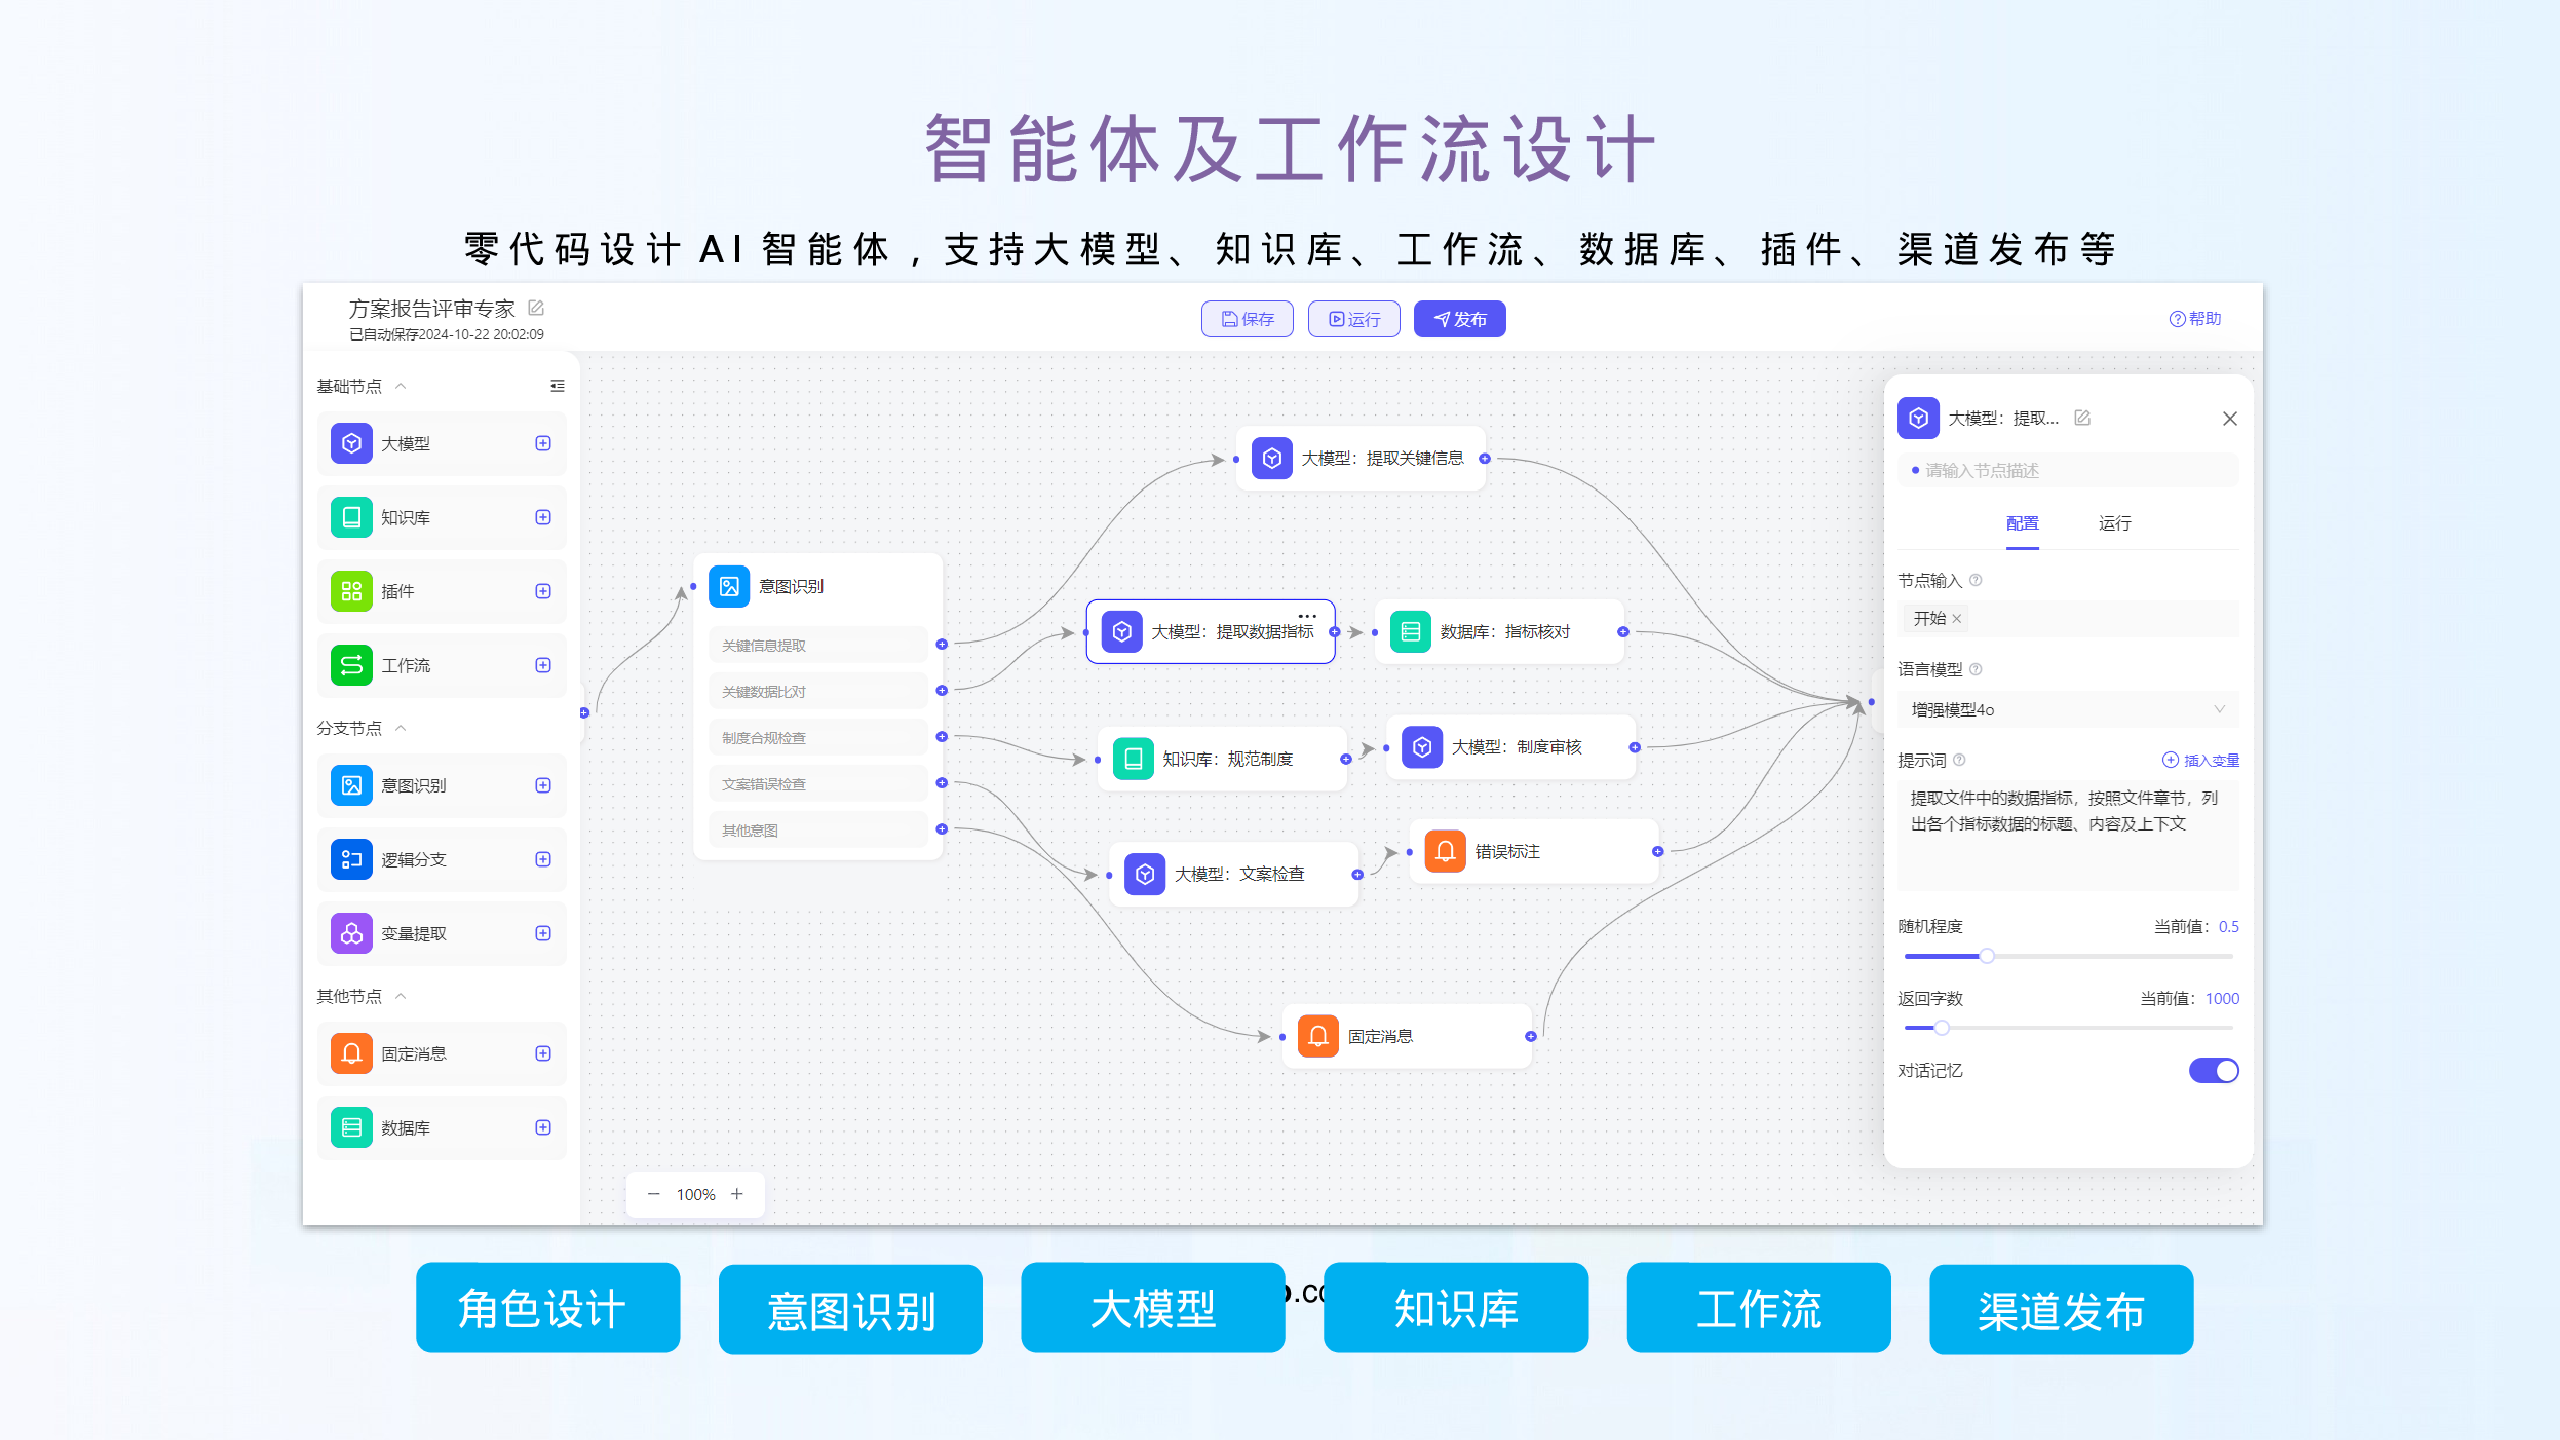
Task: Remove the 开始 tag from 节点输入
Action: [x=1957, y=619]
